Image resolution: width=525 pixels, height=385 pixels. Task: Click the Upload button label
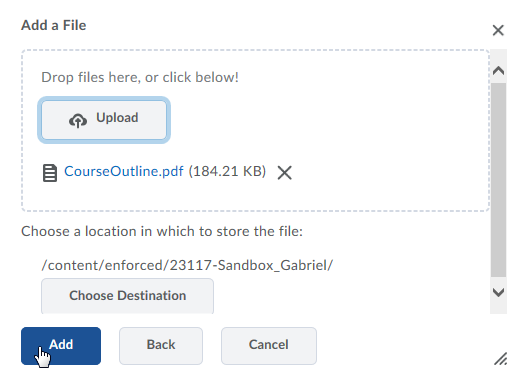click(117, 118)
